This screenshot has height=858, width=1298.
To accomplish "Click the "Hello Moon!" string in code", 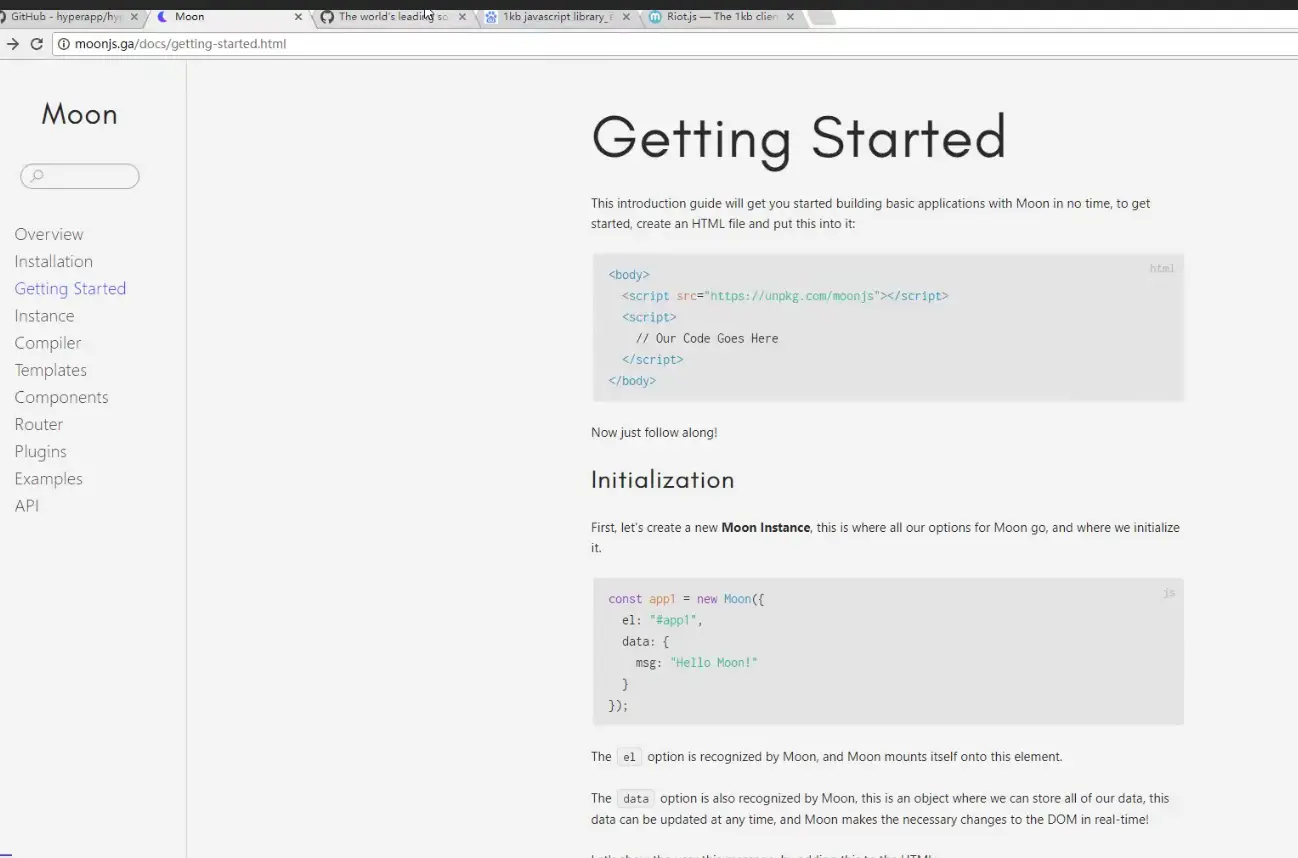I will 714,662.
